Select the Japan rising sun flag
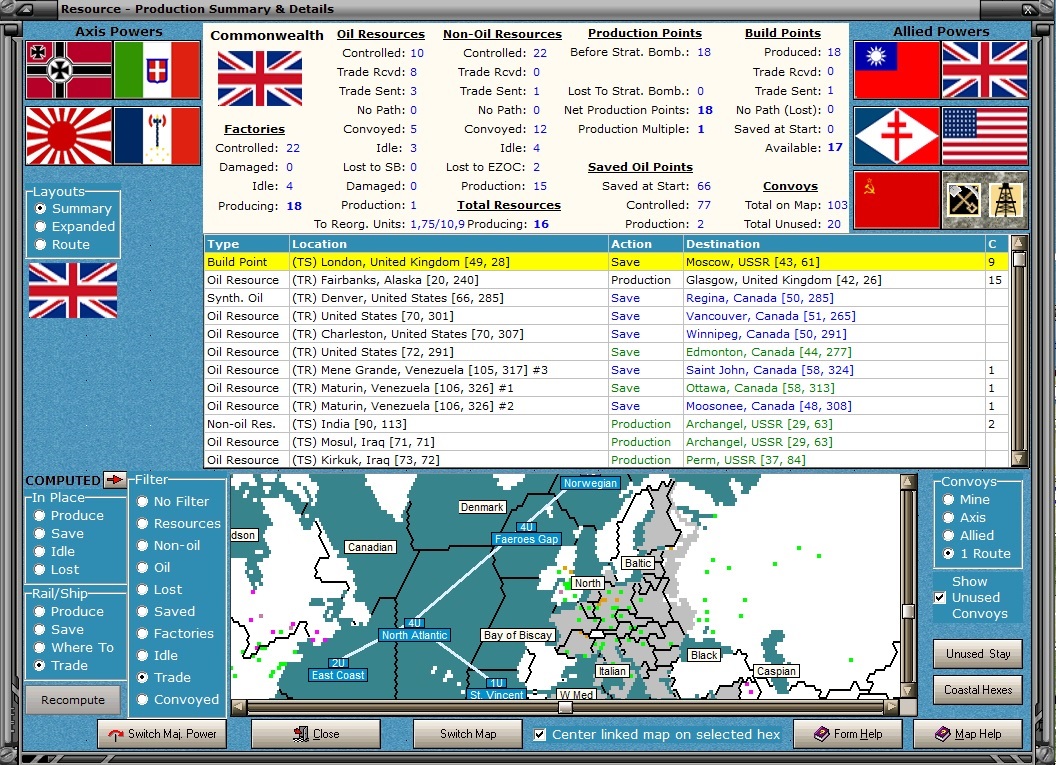 pyautogui.click(x=69, y=135)
